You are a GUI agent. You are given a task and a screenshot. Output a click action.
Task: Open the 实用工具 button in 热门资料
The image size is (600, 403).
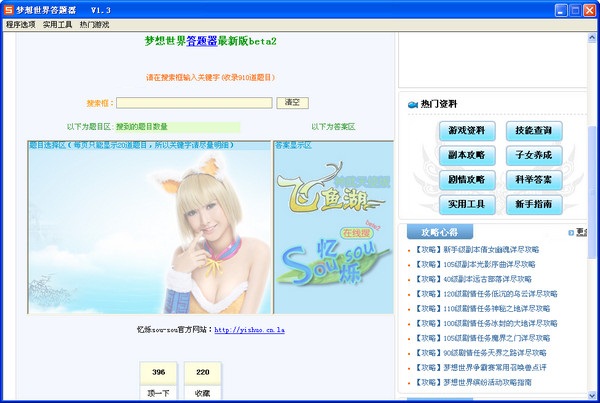point(467,204)
